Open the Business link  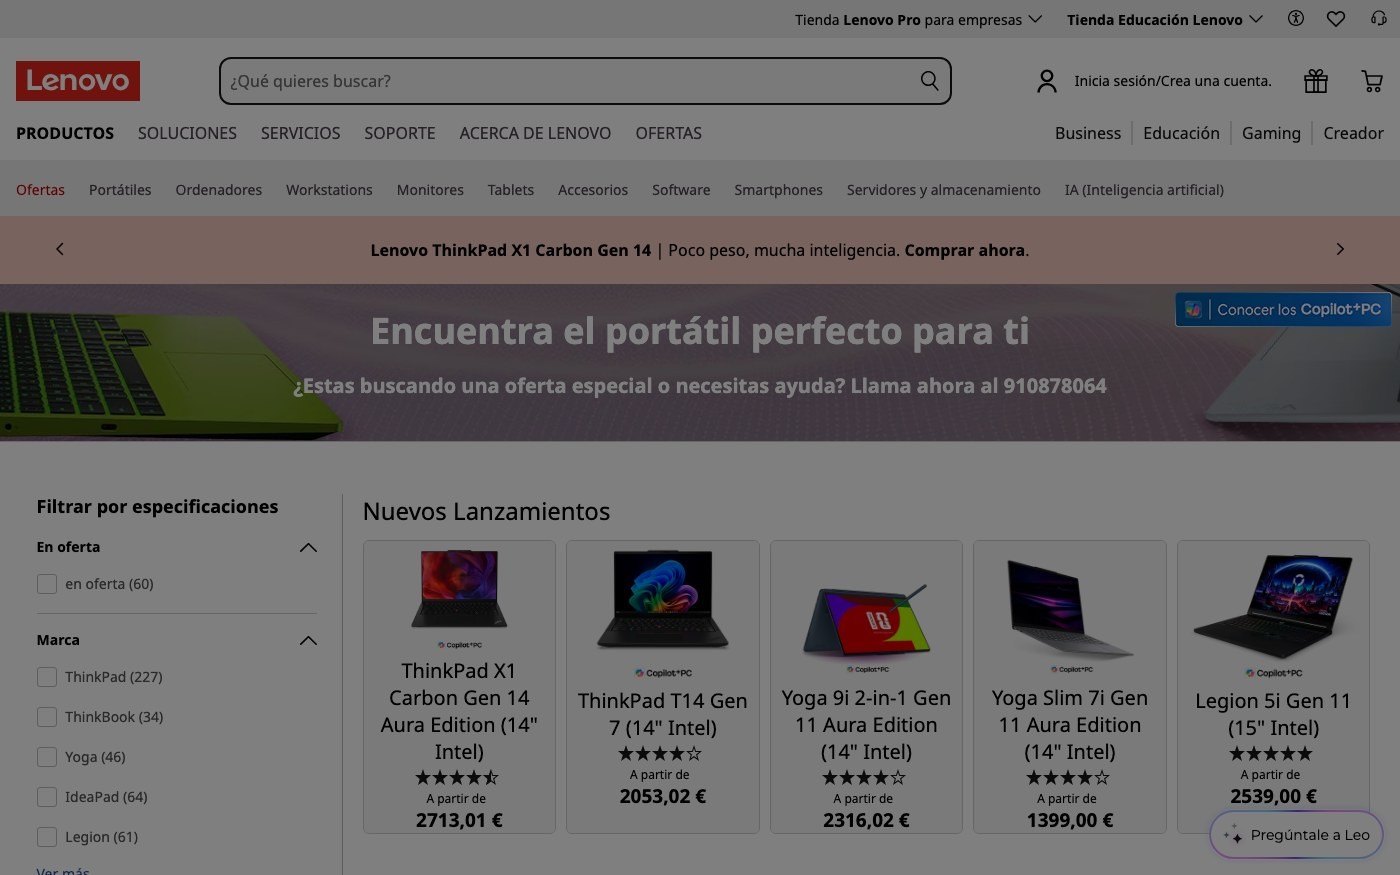click(x=1088, y=133)
